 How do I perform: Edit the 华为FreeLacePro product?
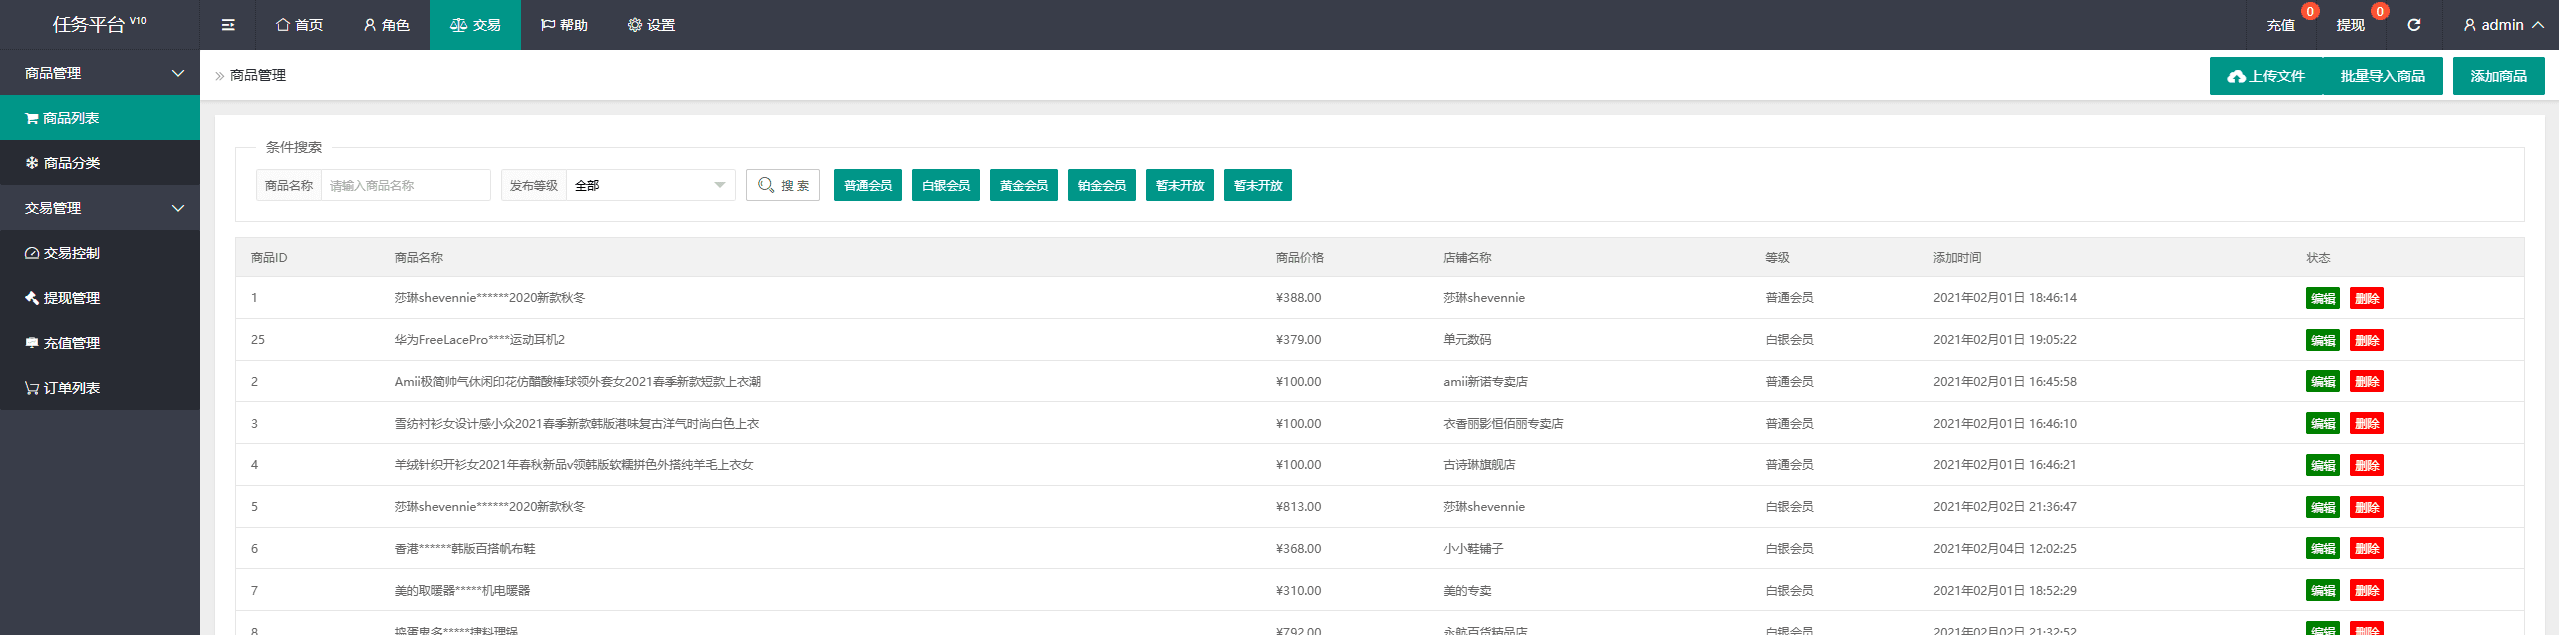(2323, 340)
